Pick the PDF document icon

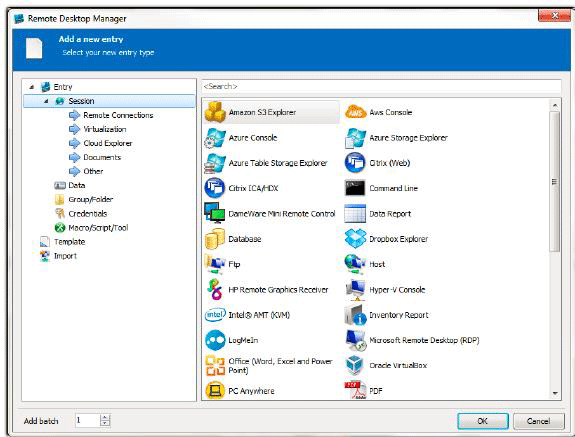355,391
